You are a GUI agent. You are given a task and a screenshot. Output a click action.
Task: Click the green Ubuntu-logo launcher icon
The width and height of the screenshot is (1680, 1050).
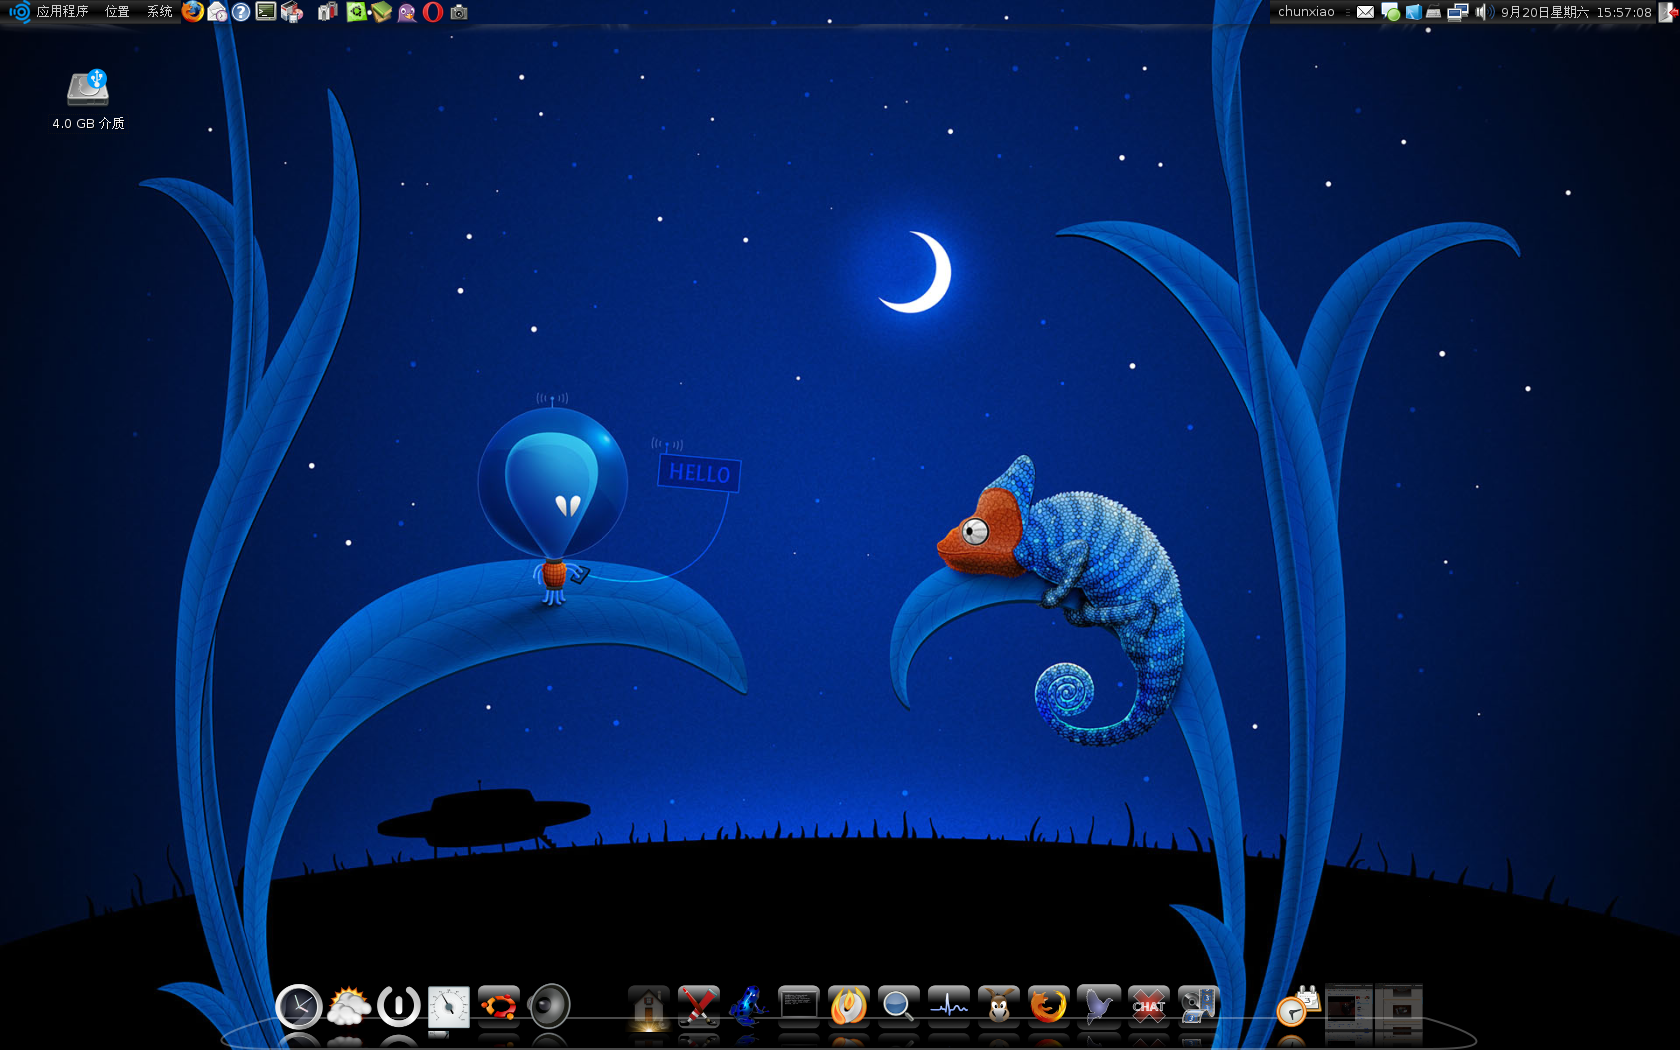(x=356, y=12)
